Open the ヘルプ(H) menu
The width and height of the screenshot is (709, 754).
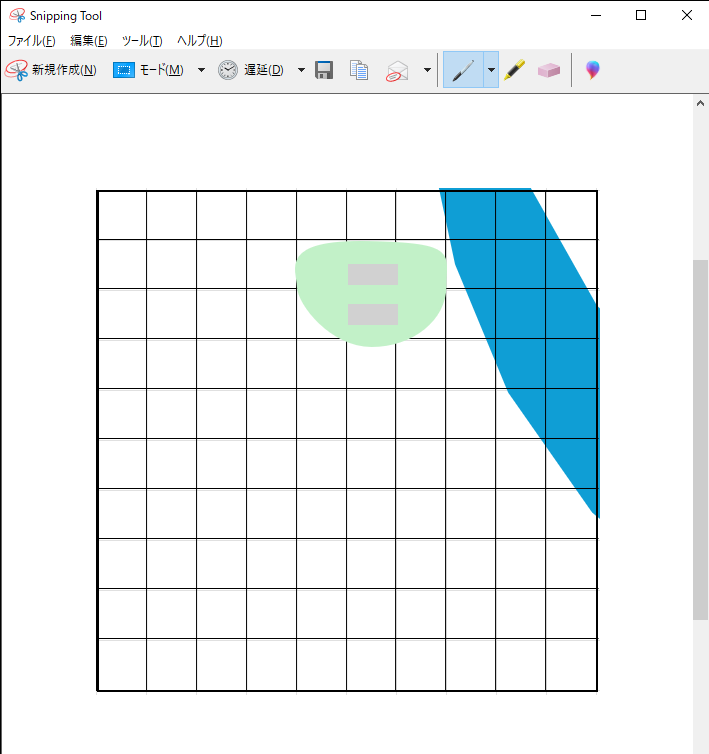click(x=200, y=41)
